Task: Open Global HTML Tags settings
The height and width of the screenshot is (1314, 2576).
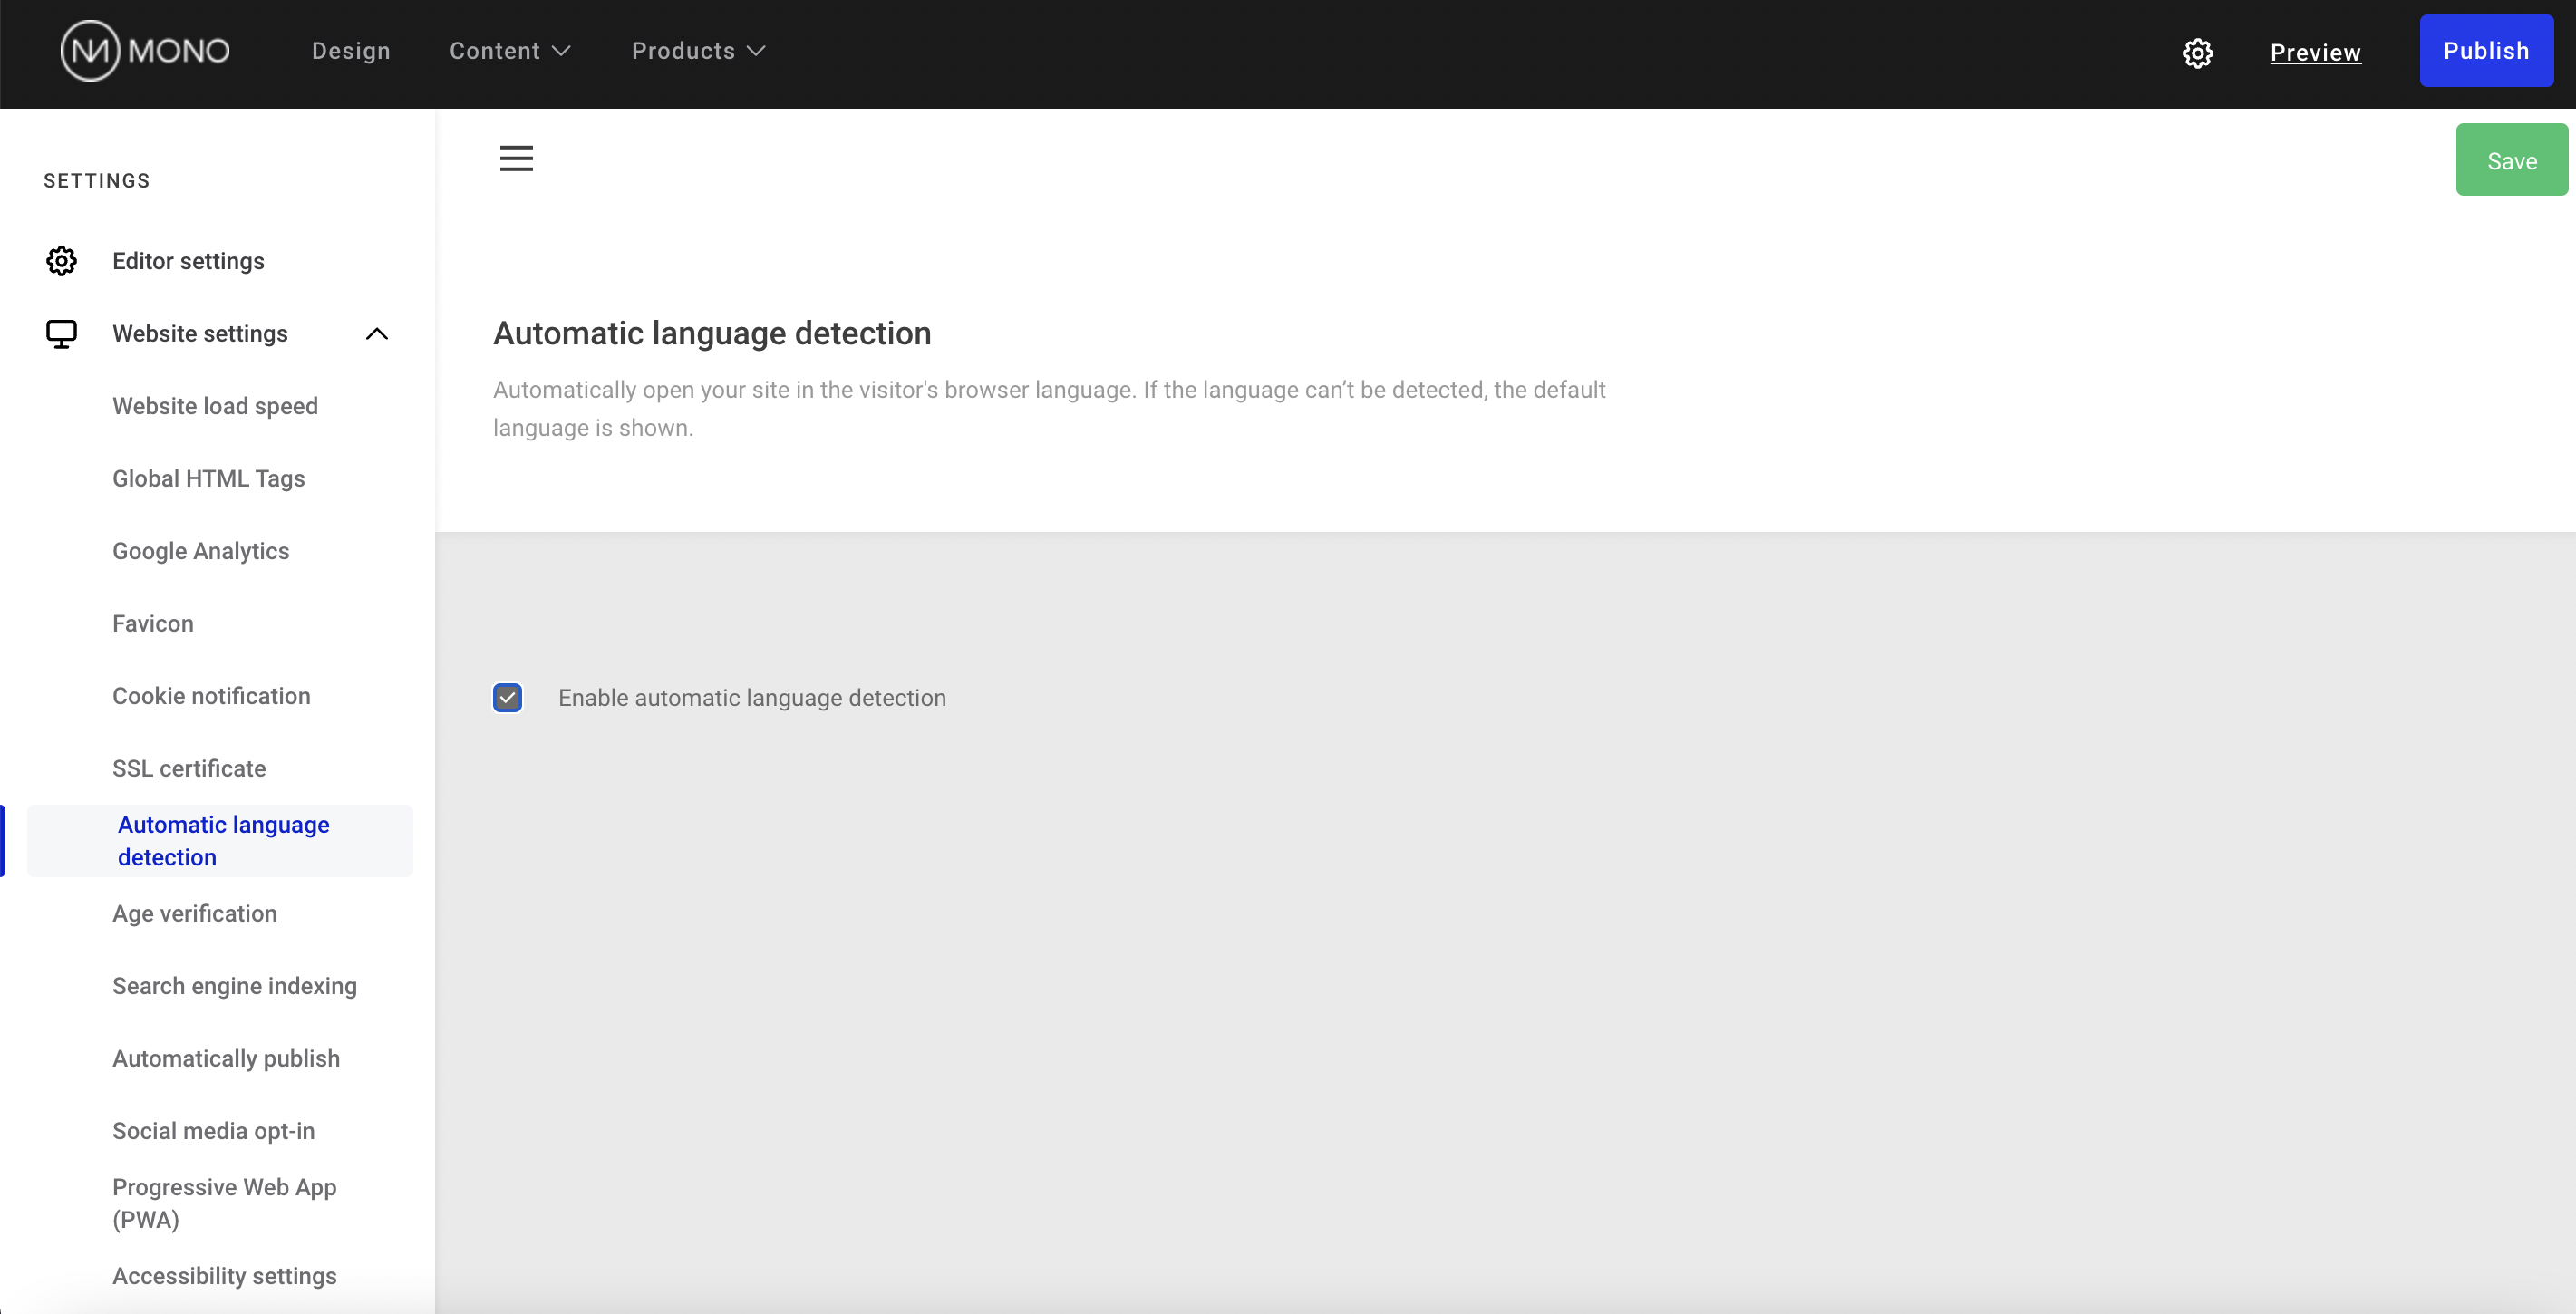Action: click(208, 479)
